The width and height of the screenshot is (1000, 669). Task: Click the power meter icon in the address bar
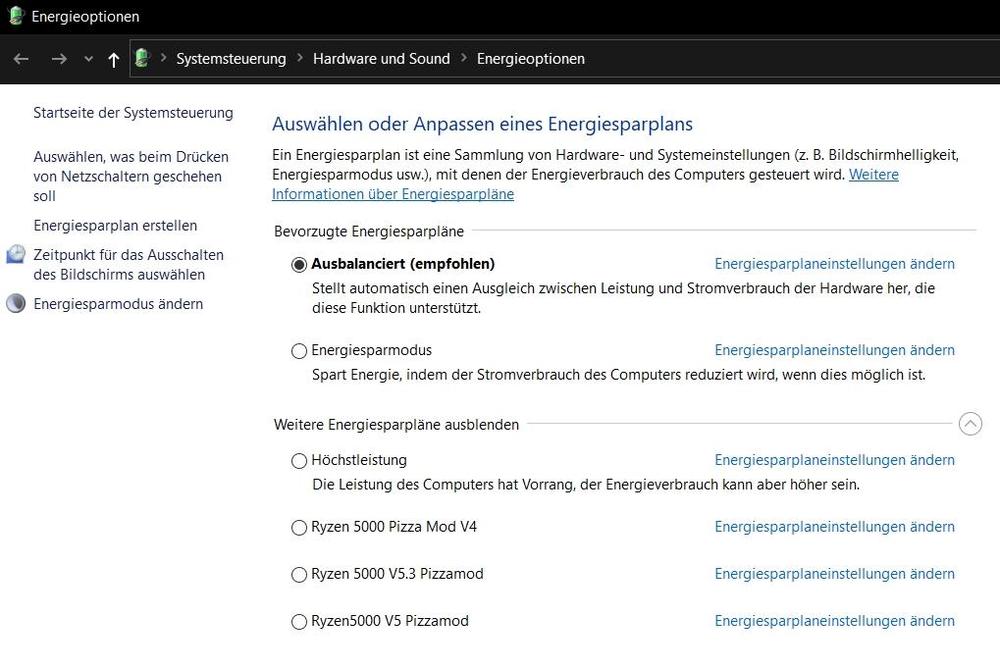(x=142, y=58)
